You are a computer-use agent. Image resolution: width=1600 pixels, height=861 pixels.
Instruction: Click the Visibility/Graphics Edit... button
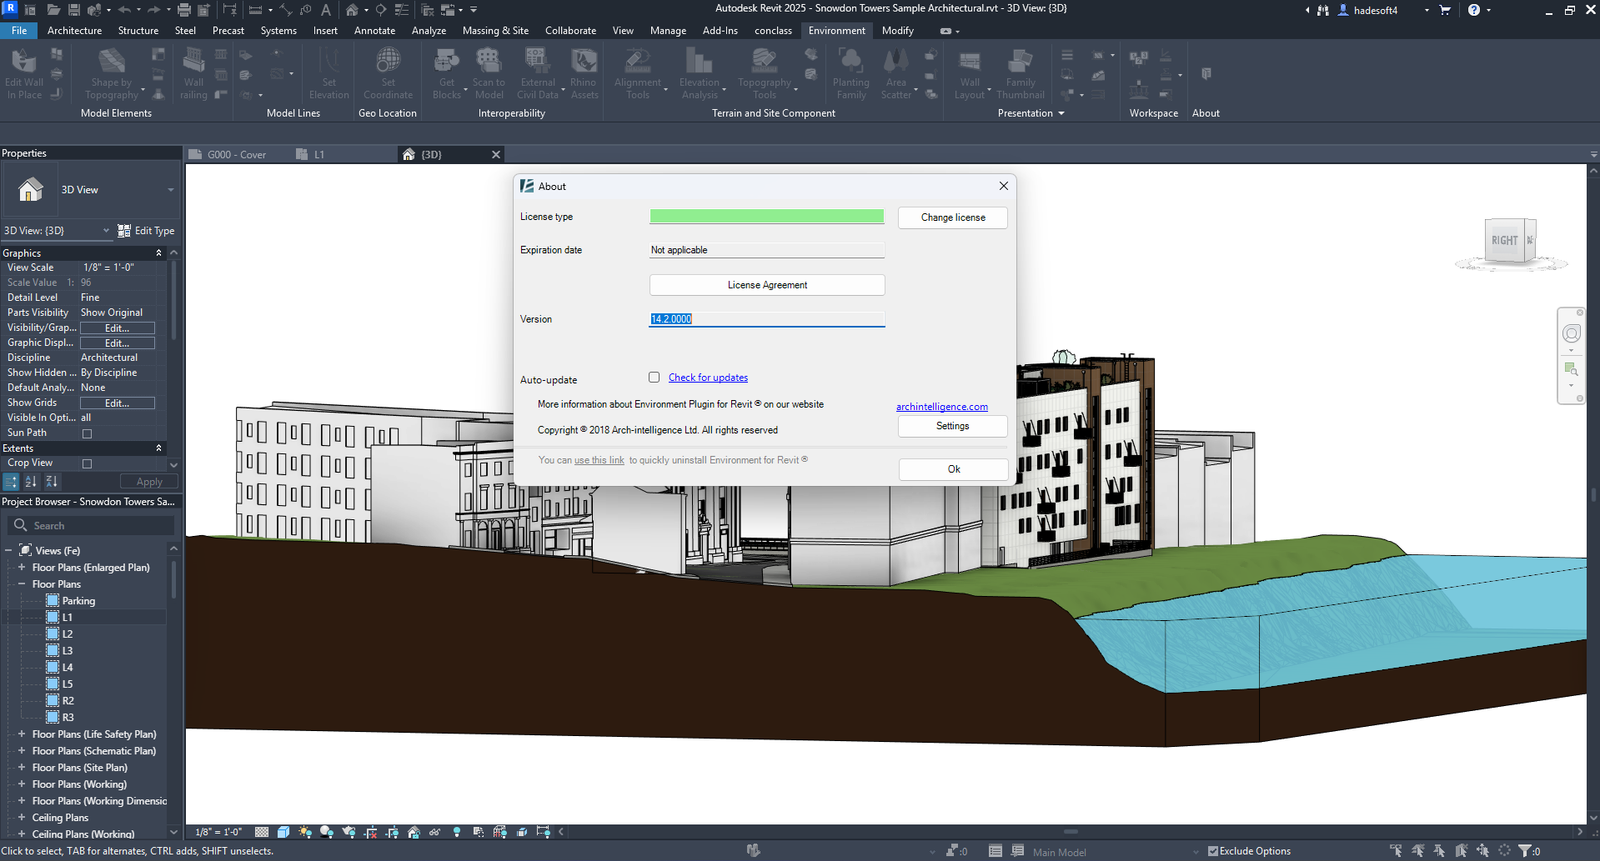point(117,328)
